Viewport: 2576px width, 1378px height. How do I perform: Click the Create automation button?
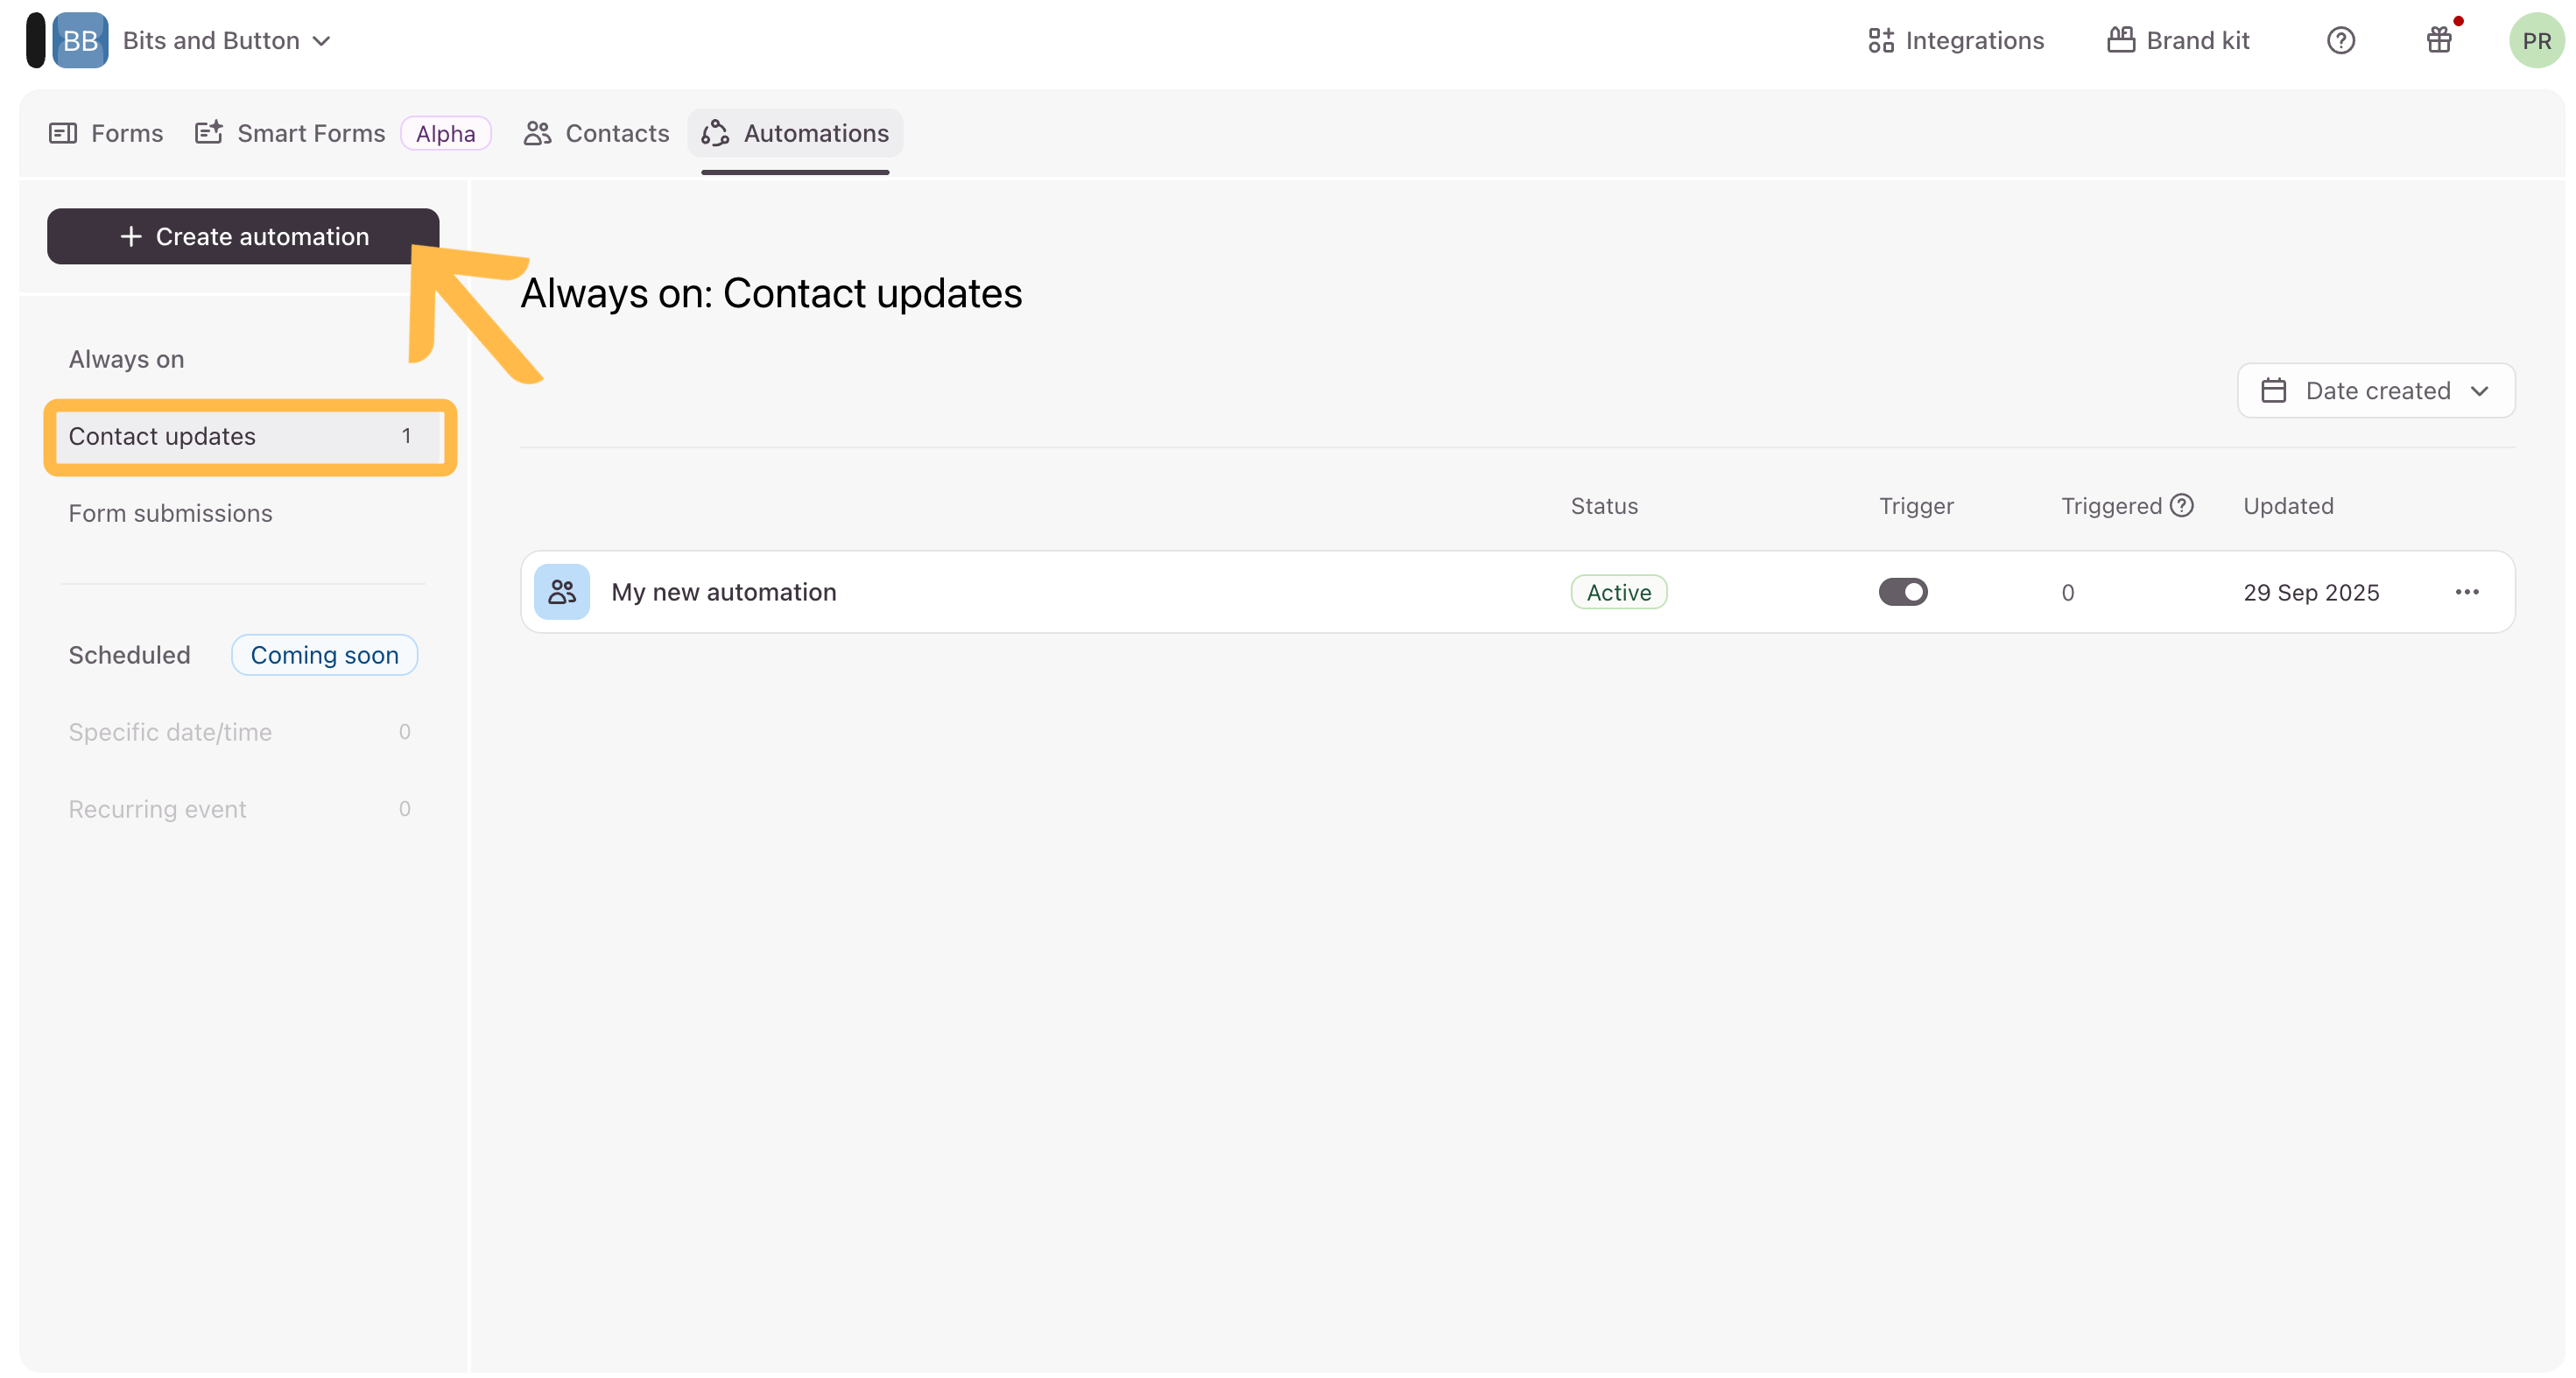point(243,236)
